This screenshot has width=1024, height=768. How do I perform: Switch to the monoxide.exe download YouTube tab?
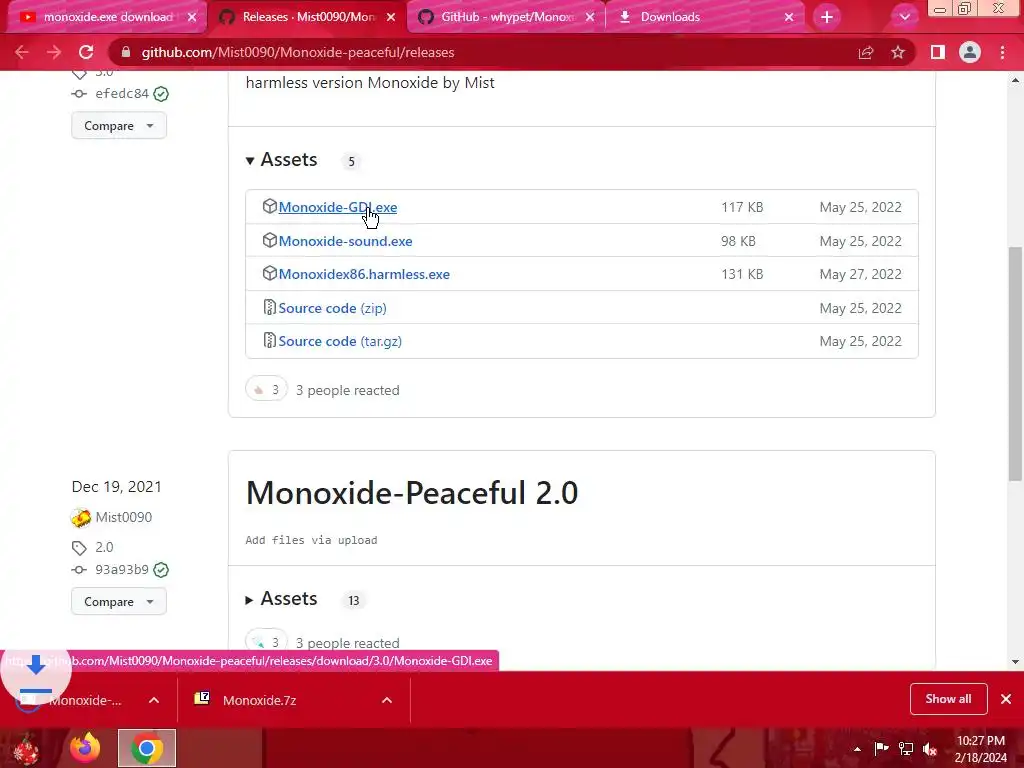click(106, 17)
